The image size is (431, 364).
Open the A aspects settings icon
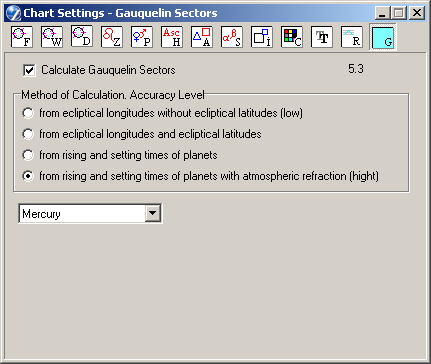click(x=202, y=37)
